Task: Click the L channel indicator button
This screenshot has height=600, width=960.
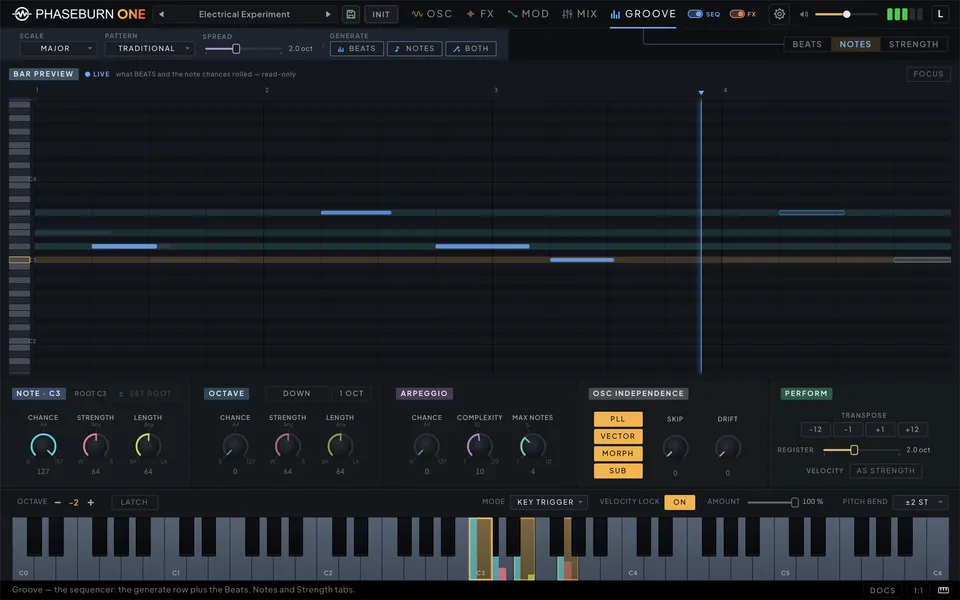Action: click(940, 14)
